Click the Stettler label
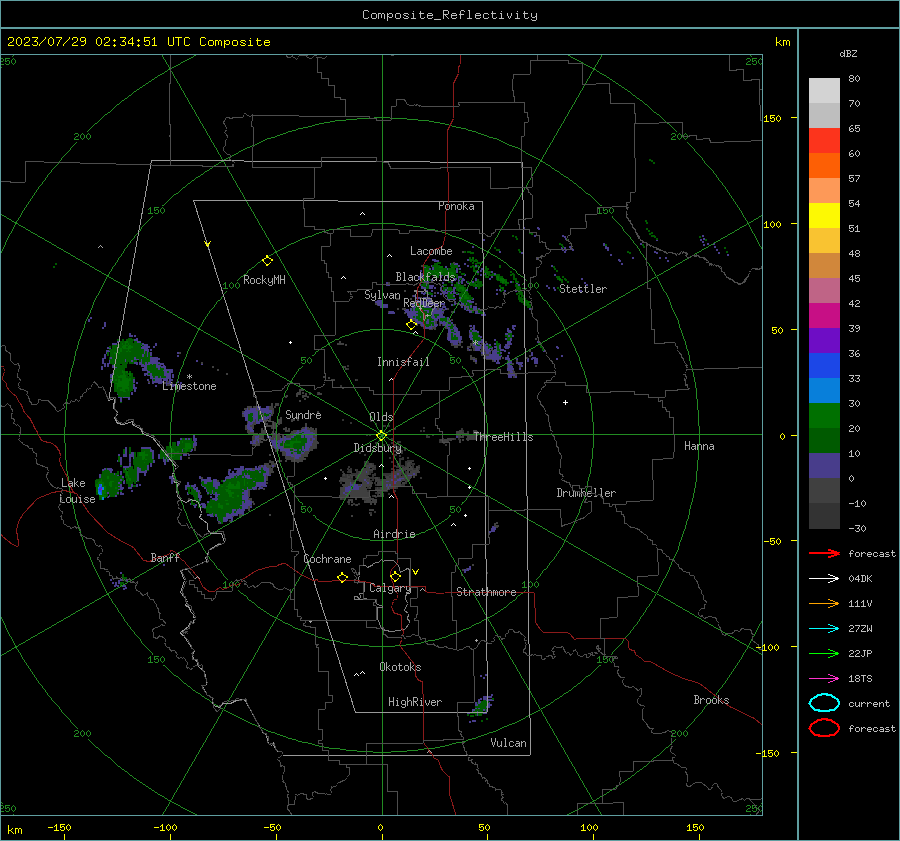900x841 pixels. click(x=583, y=289)
